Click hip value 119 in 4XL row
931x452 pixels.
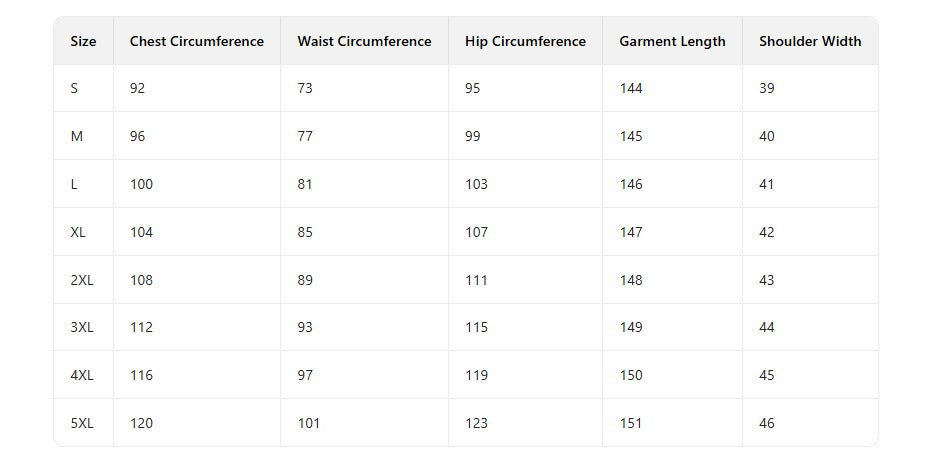477,375
